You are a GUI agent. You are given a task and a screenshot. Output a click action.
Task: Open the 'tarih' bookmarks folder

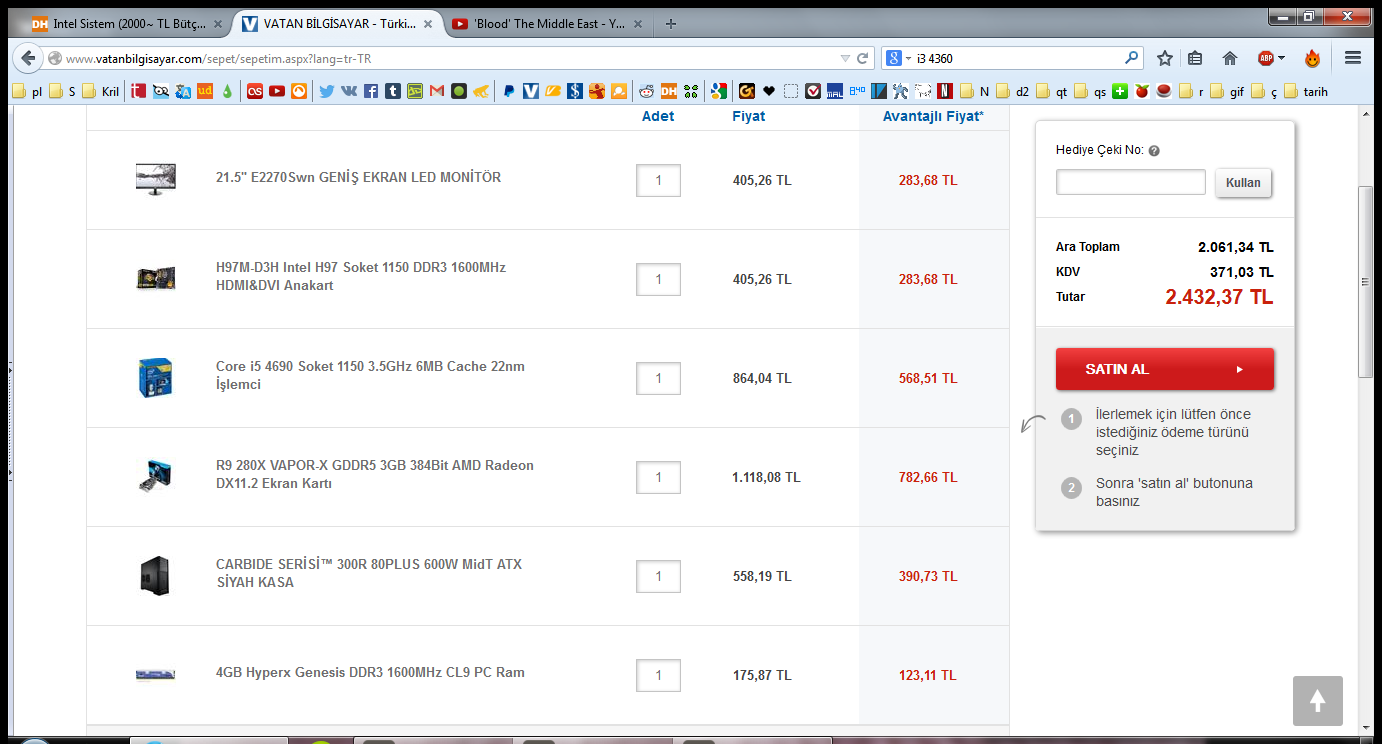[1306, 91]
